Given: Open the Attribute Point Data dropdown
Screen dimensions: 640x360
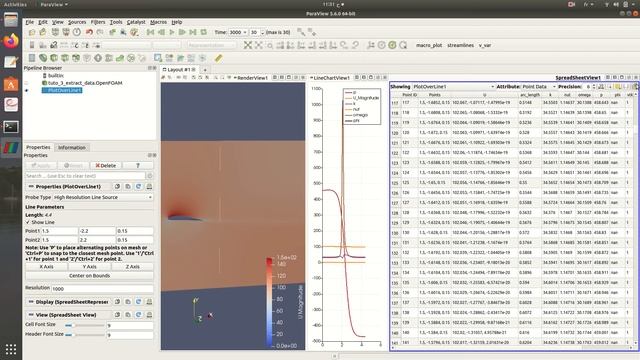Looking at the screenshot, I should [x=539, y=87].
